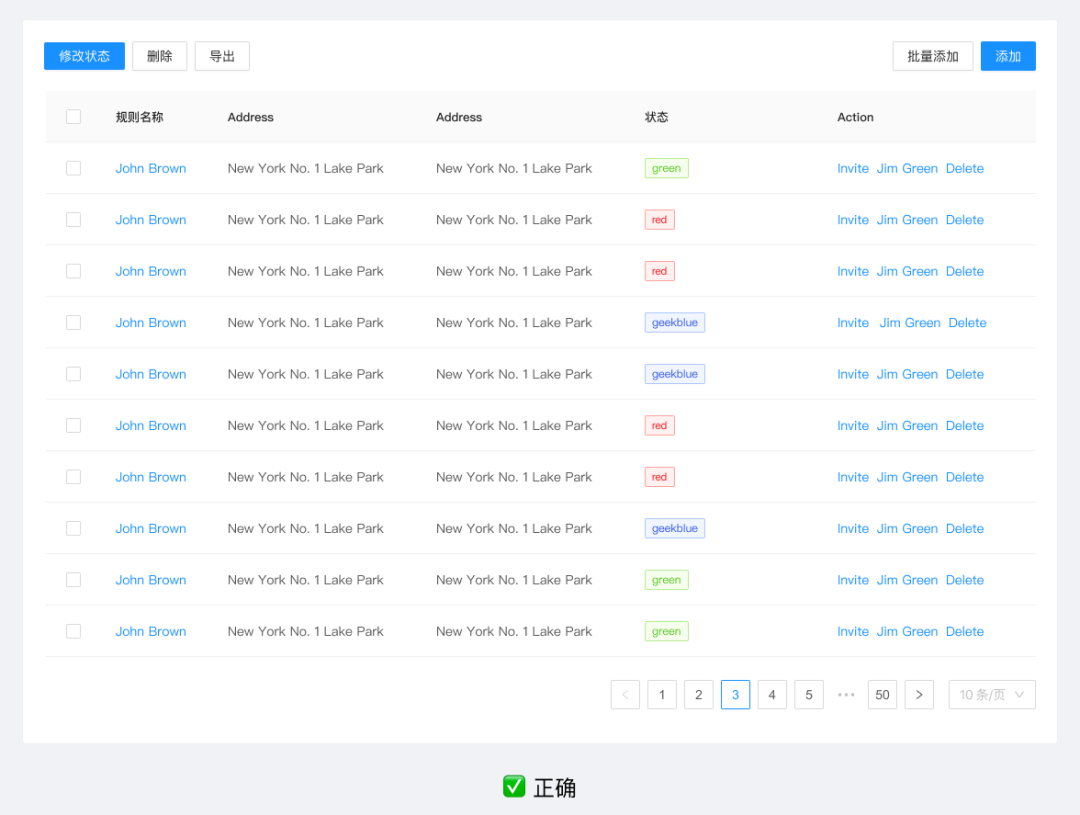
Task: Jump to page 50 in pagination
Action: pos(882,695)
